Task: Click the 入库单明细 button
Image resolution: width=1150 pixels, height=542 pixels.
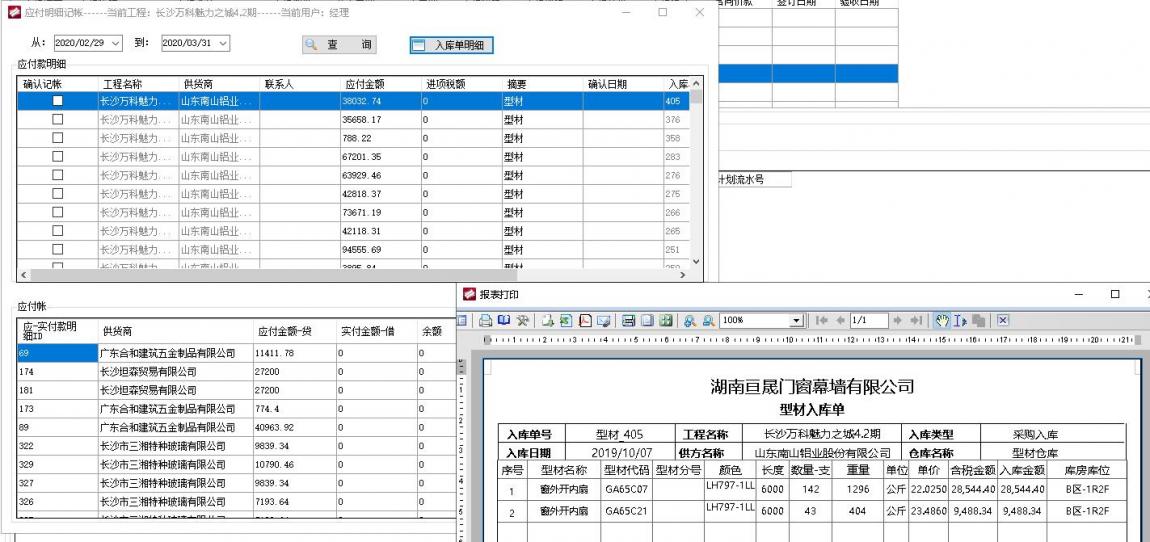Action: 452,45
